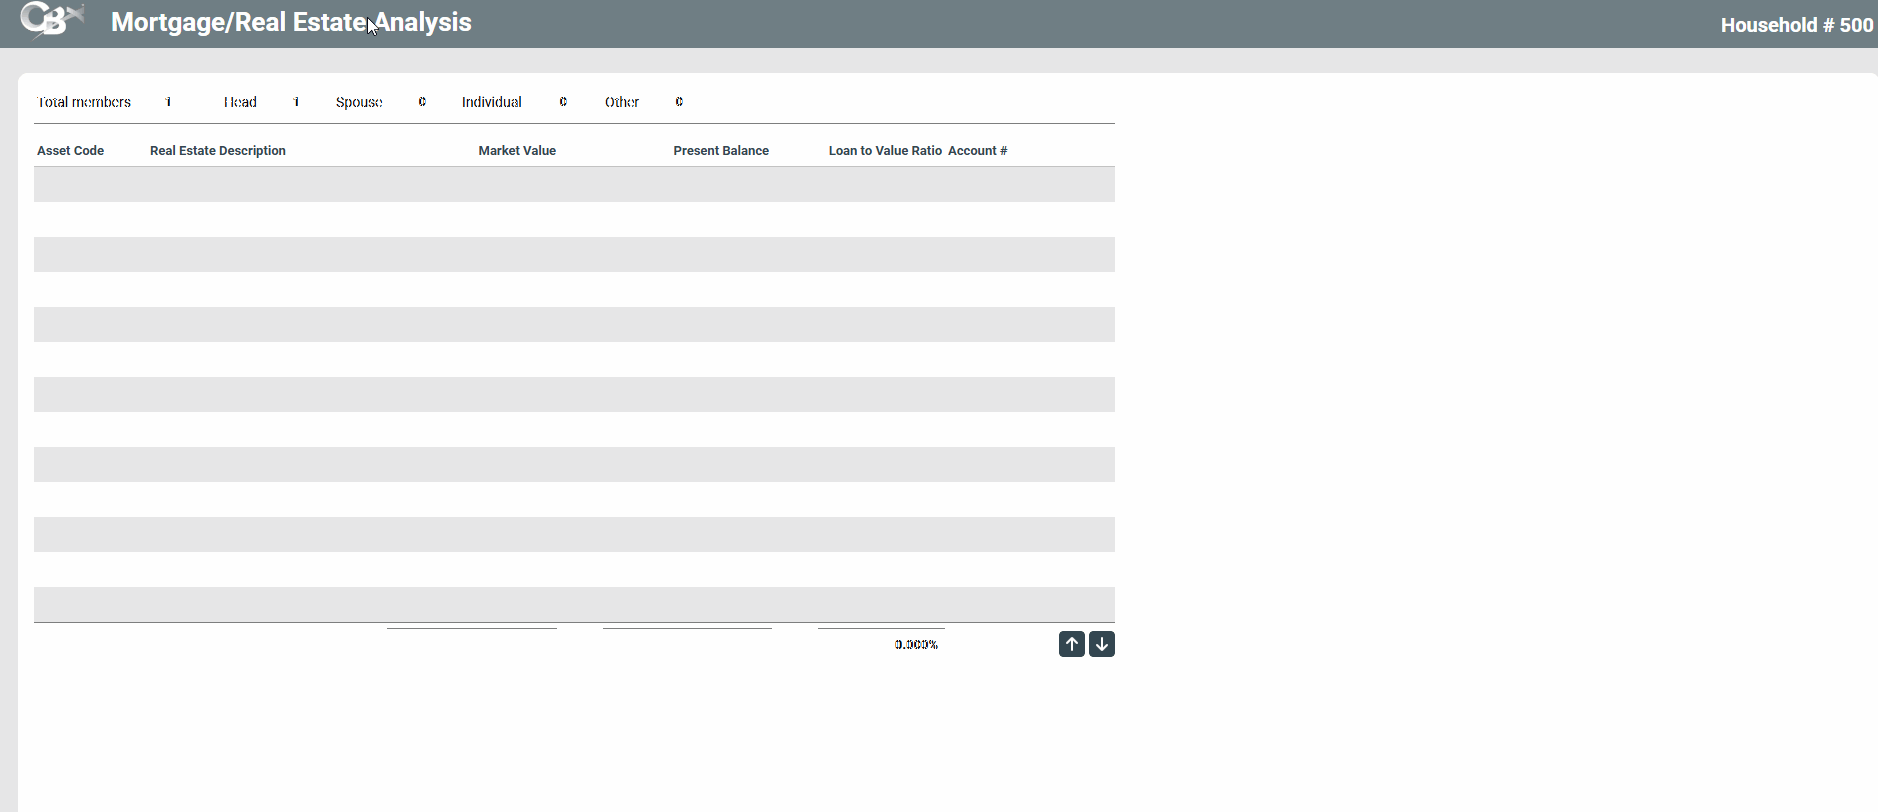This screenshot has width=1878, height=812.
Task: Click the Present Balance total field under table
Action: coord(687,642)
